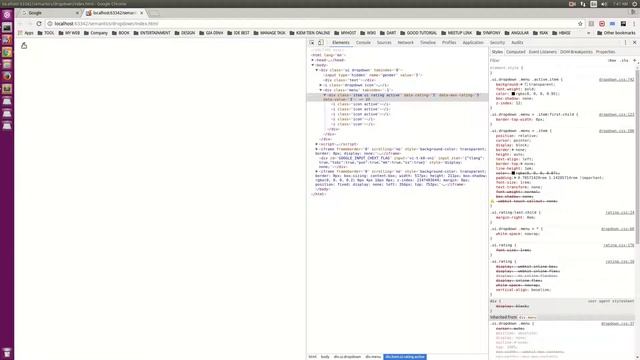640x360 pixels.
Task: Select body in the DOM breadcrumb
Action: pyautogui.click(x=325, y=357)
